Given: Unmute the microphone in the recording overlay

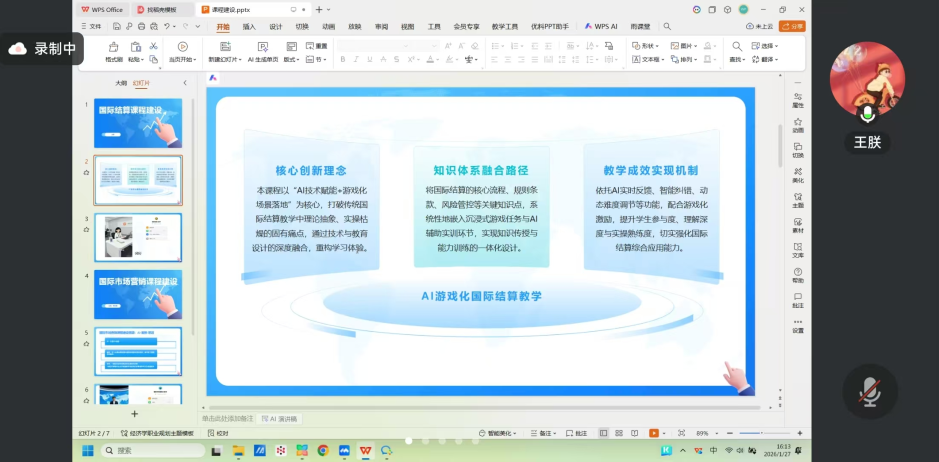Looking at the screenshot, I should click(869, 393).
